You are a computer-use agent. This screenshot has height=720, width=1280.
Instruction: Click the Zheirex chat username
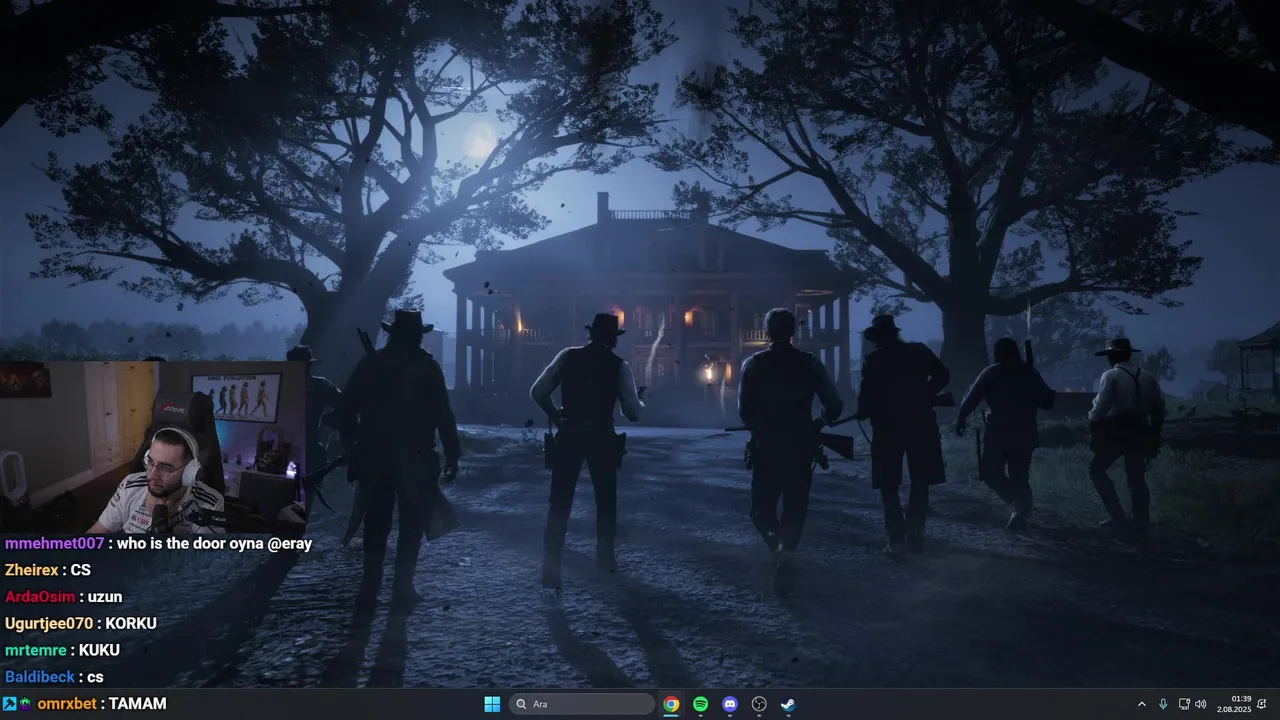(x=31, y=570)
